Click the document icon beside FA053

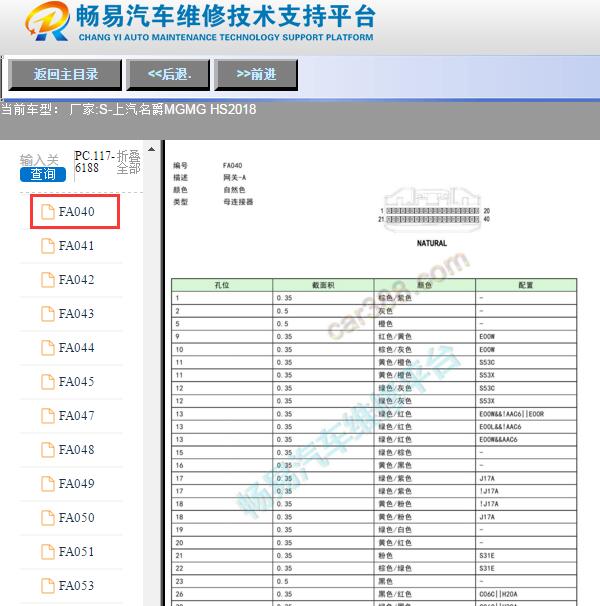(x=48, y=586)
